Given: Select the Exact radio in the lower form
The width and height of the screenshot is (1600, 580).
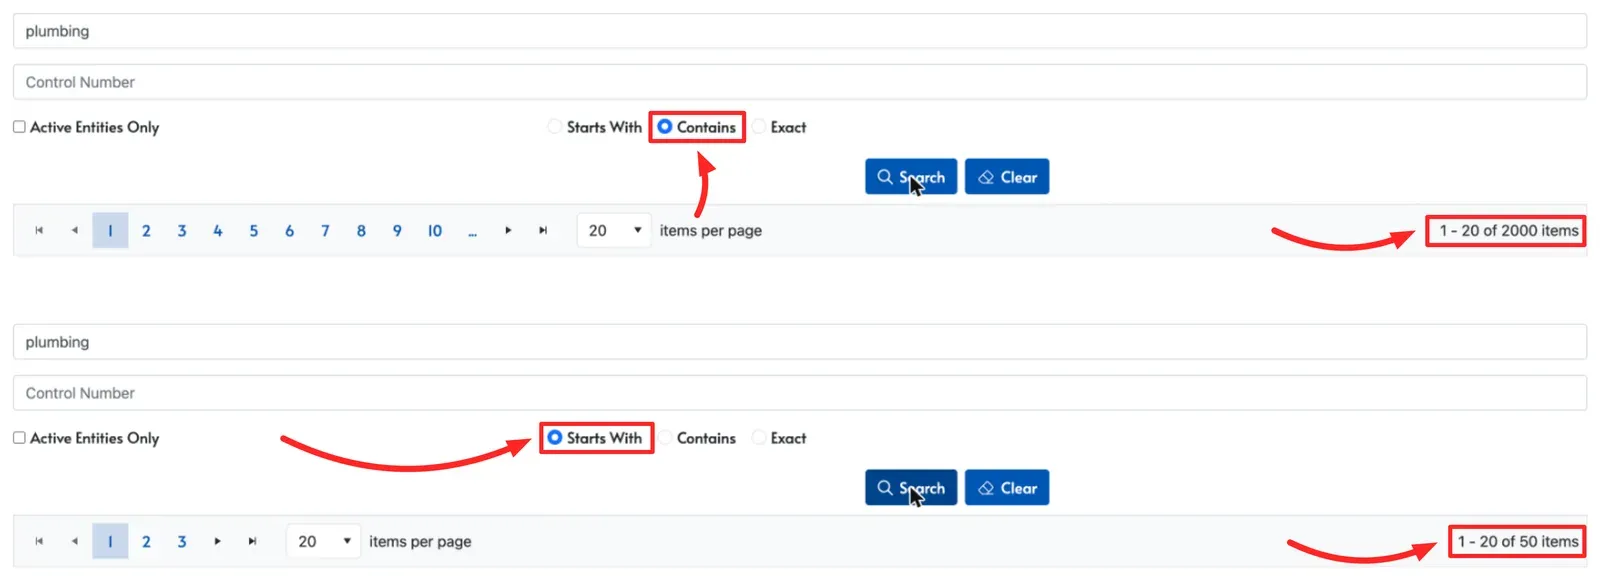Looking at the screenshot, I should point(759,438).
